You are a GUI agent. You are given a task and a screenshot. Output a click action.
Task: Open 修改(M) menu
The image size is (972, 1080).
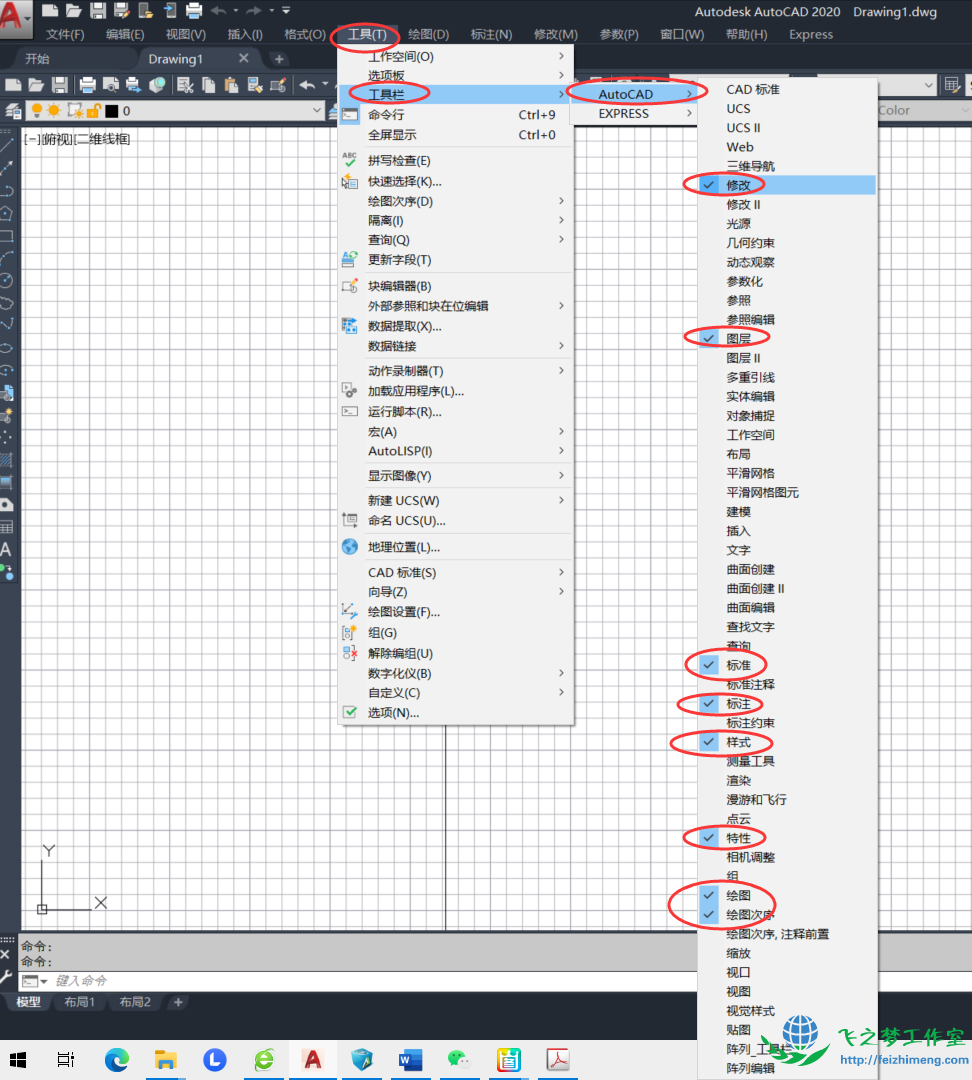point(556,34)
